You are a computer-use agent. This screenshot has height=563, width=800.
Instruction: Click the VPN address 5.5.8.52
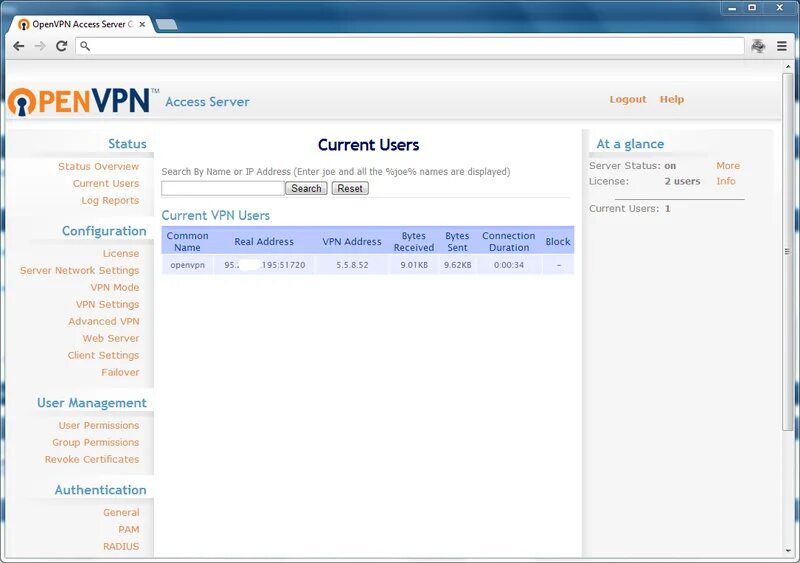(x=352, y=265)
